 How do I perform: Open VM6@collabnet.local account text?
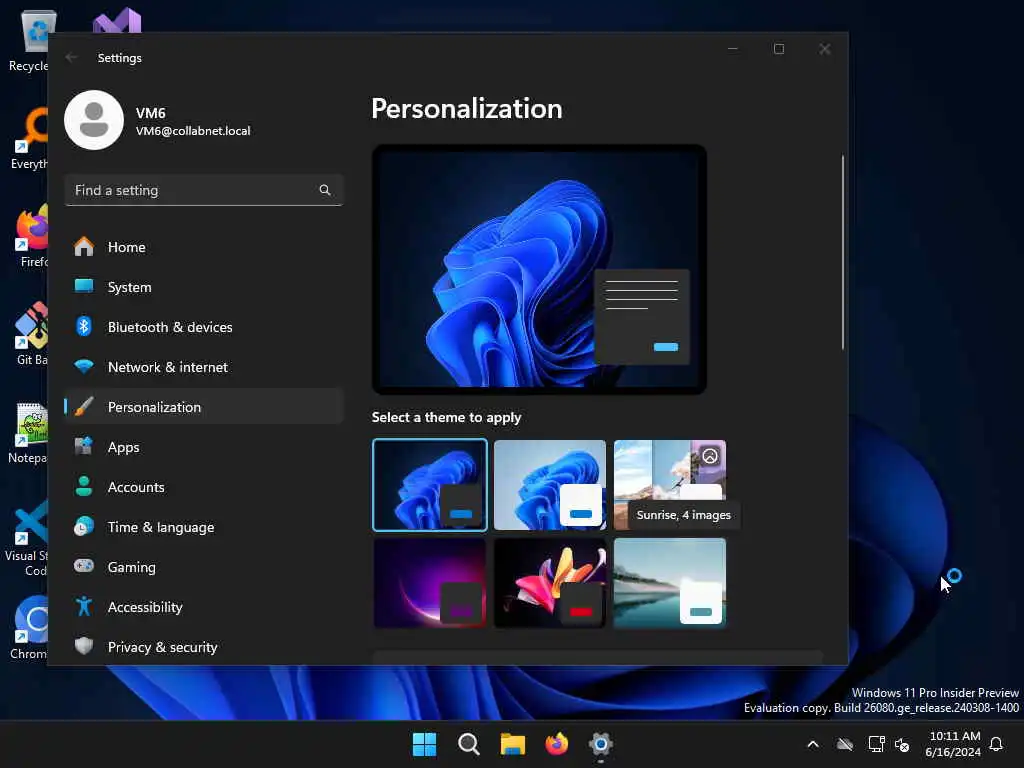tap(193, 131)
